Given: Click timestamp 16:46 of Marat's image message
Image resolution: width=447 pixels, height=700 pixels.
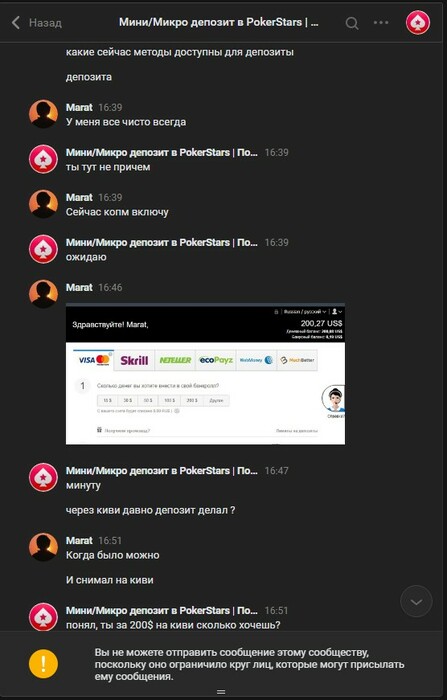Looking at the screenshot, I should click(x=110, y=288).
